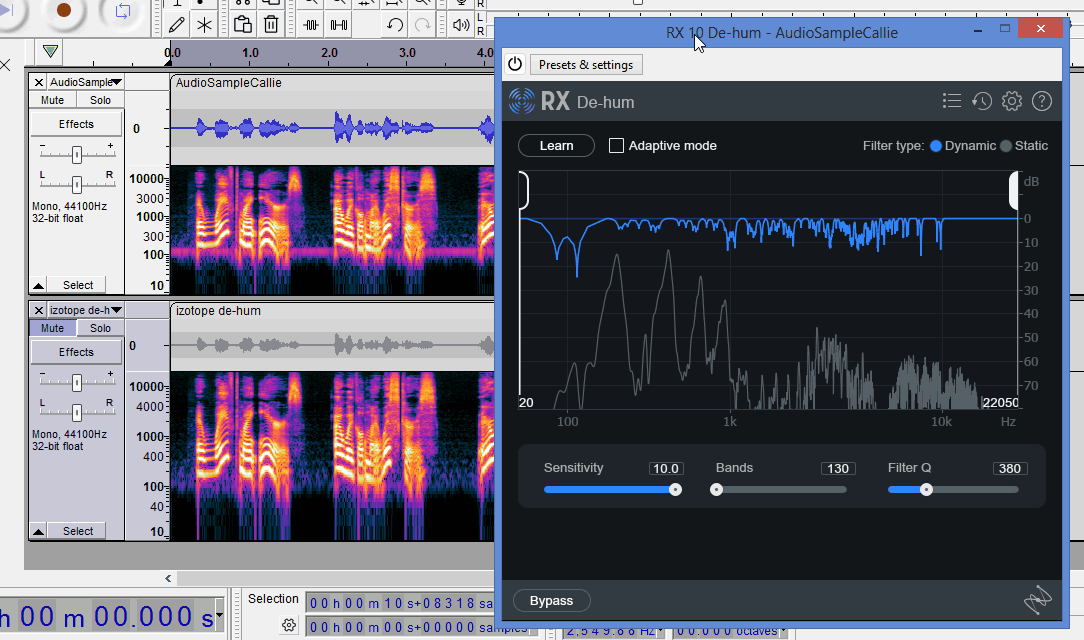
Task: Click the Sensitivity value field 10.0
Action: coord(666,469)
